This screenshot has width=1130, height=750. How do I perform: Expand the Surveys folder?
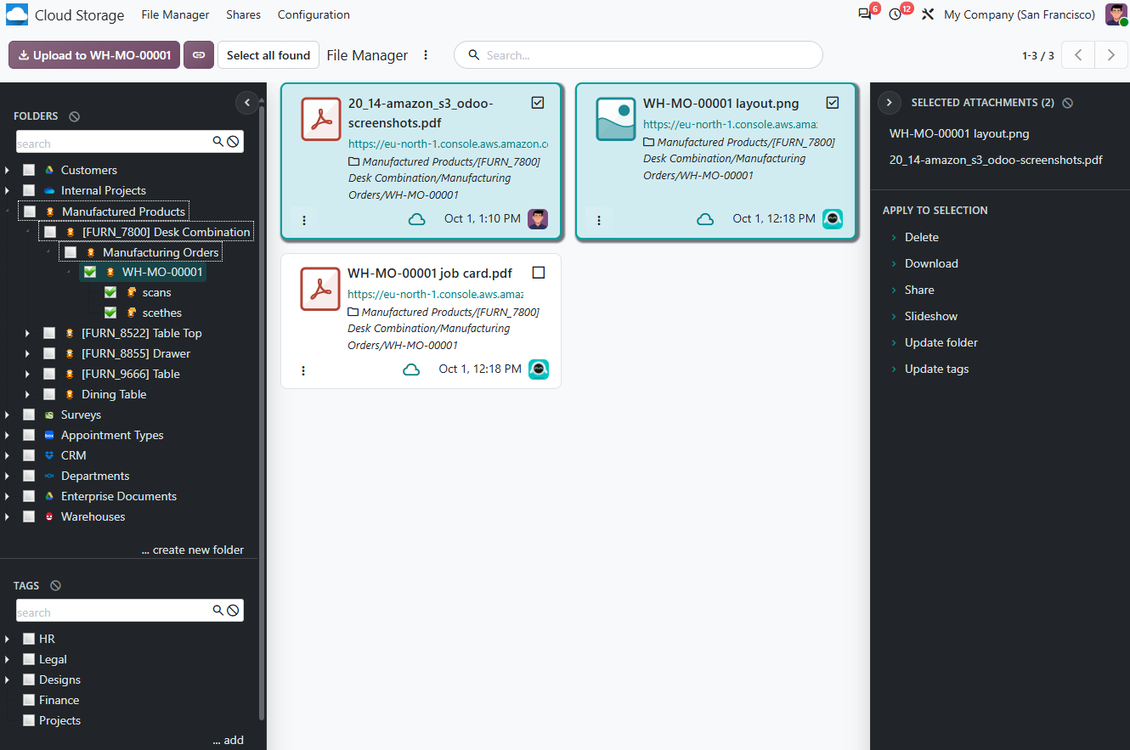click(7, 415)
